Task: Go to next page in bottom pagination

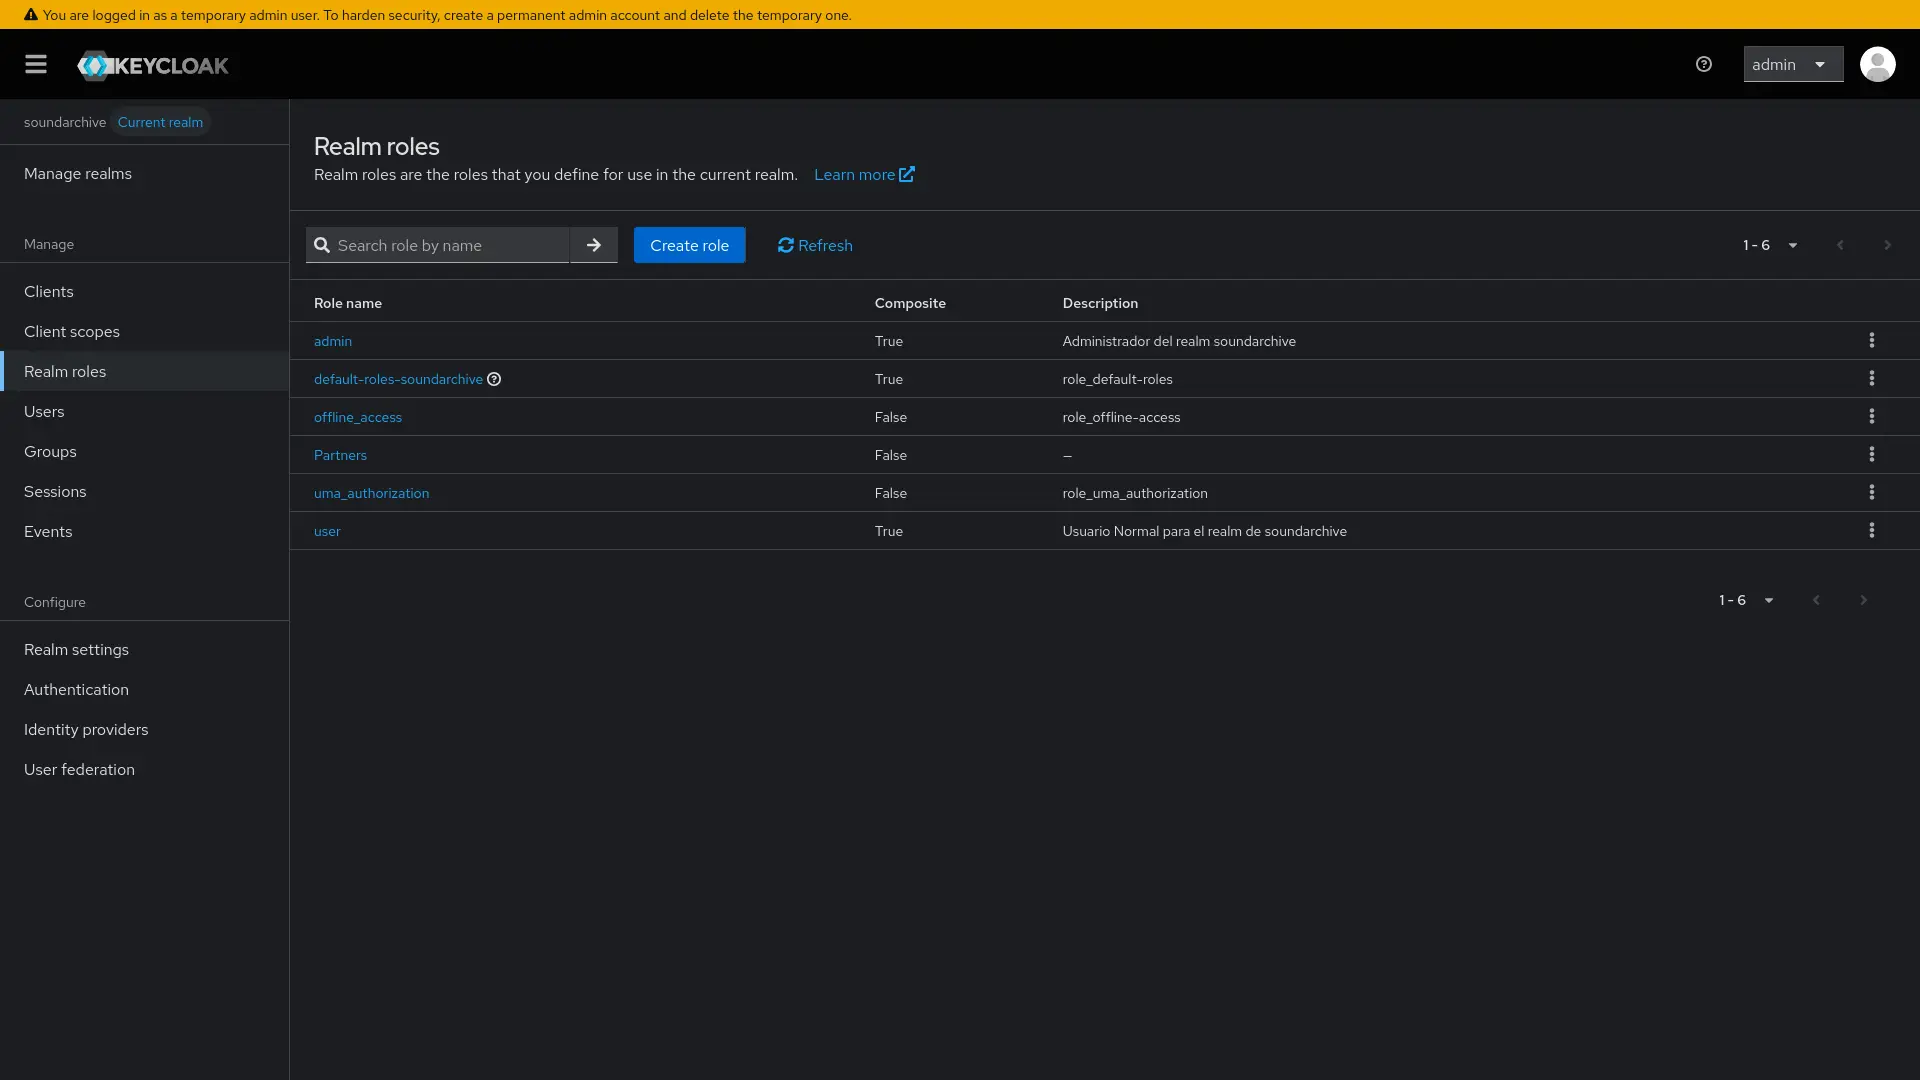Action: tap(1863, 600)
